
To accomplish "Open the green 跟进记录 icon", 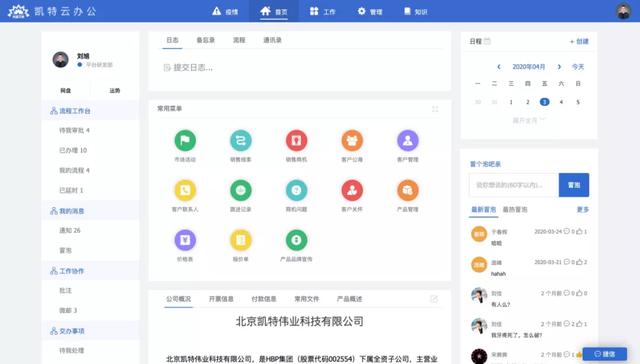I will pos(240,190).
